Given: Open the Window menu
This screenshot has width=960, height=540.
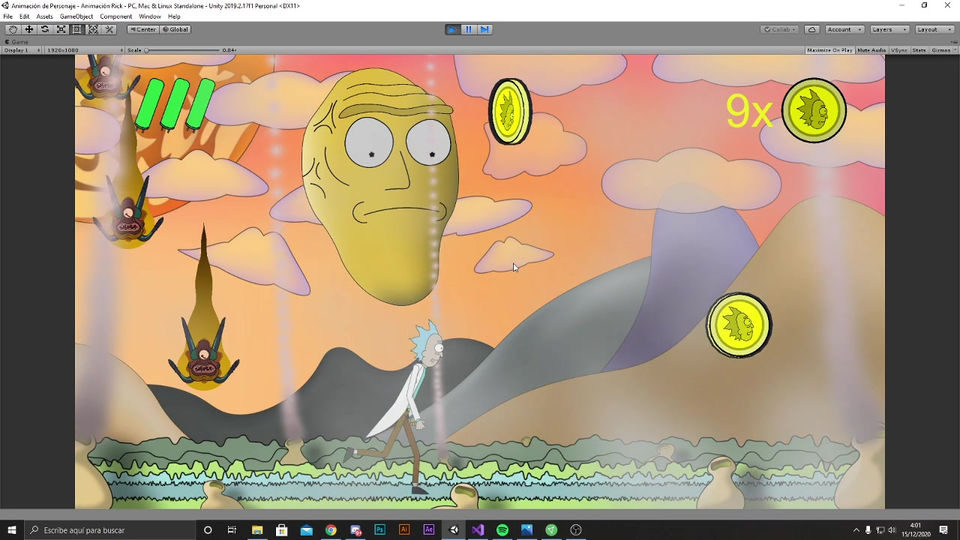Looking at the screenshot, I should click(x=149, y=17).
